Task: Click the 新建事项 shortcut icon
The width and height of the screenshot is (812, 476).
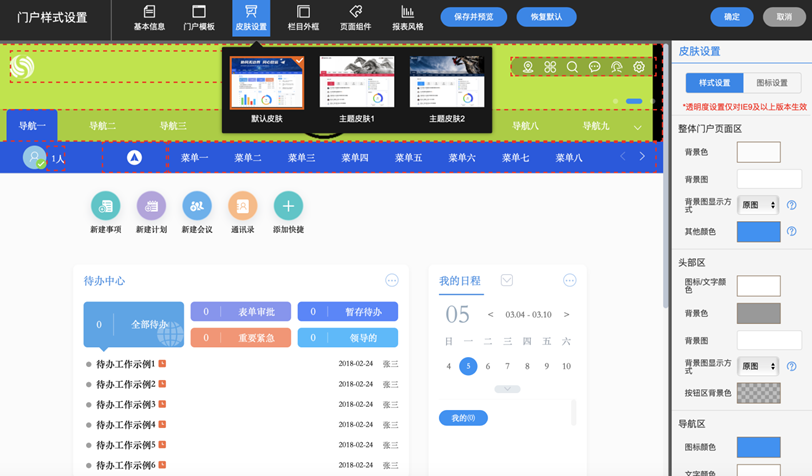Action: (x=105, y=206)
